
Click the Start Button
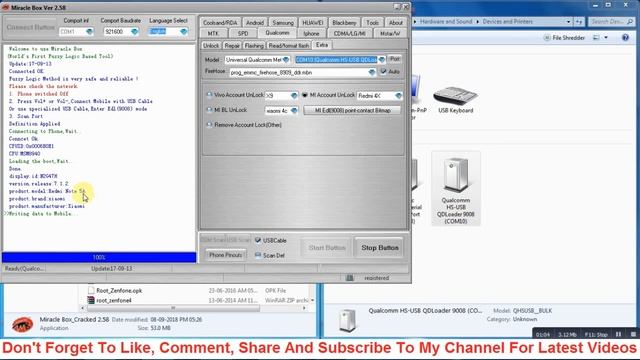tap(327, 248)
